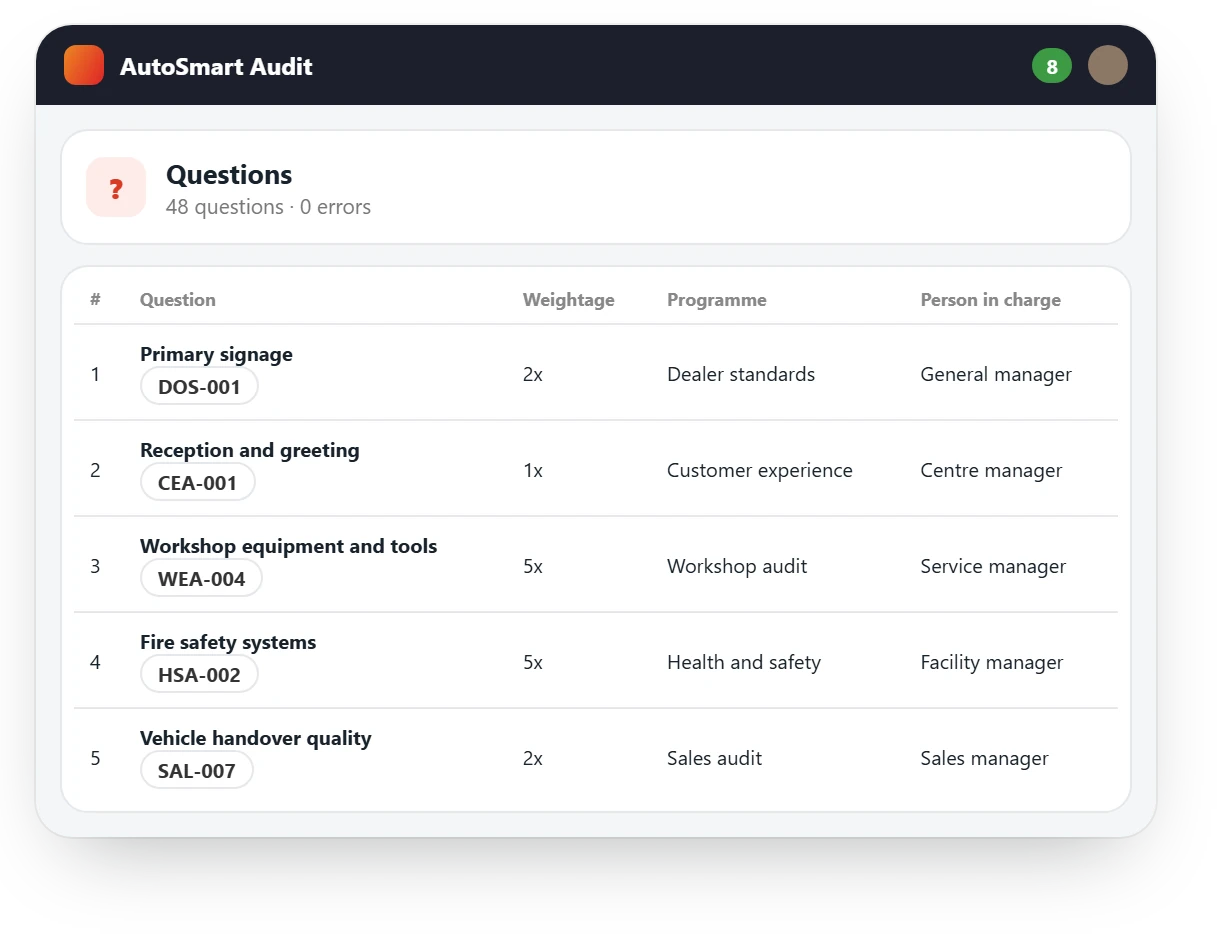Click the DOS-001 code tag
Viewport: 1217px width, 934px height.
(x=199, y=387)
